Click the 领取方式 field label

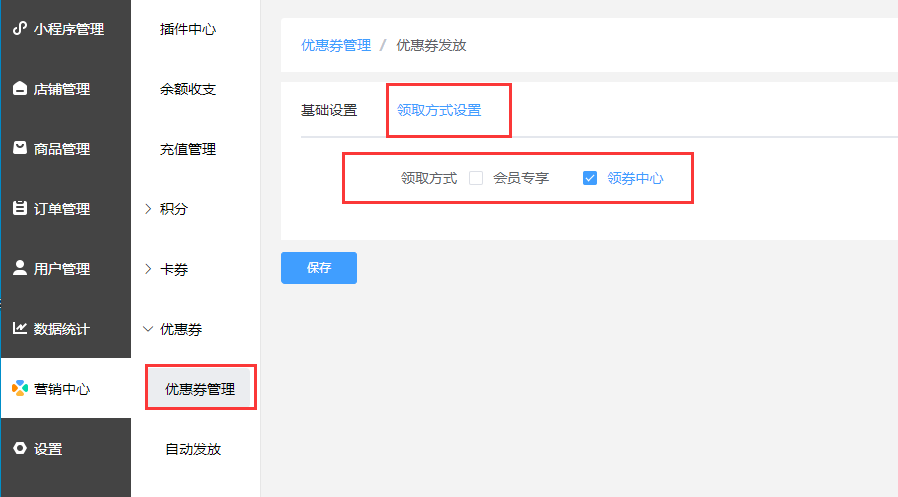(x=429, y=178)
